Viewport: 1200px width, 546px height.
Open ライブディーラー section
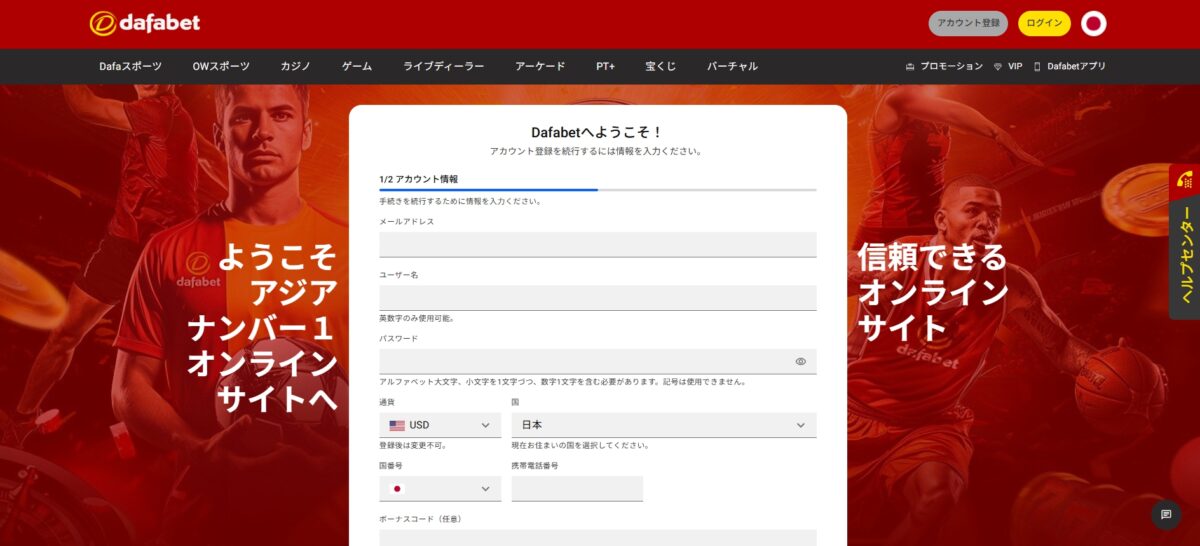click(444, 66)
